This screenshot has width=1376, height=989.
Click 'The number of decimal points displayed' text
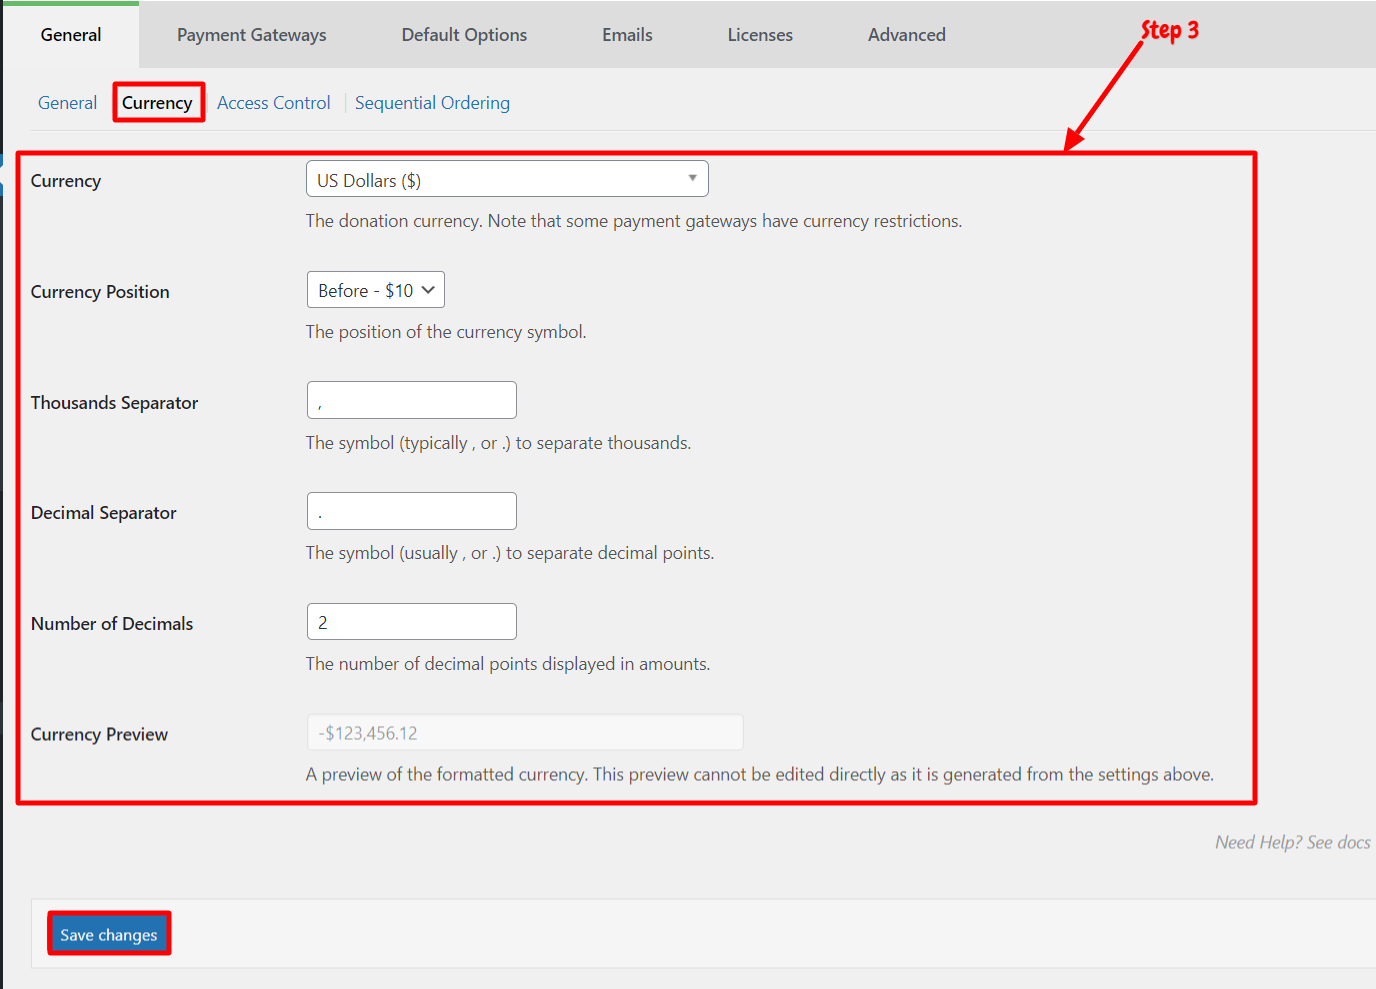[508, 664]
